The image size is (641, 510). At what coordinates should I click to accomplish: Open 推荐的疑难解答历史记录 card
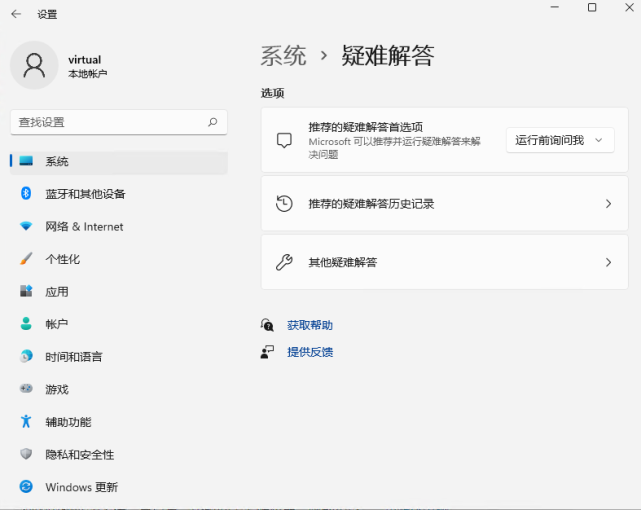(445, 204)
